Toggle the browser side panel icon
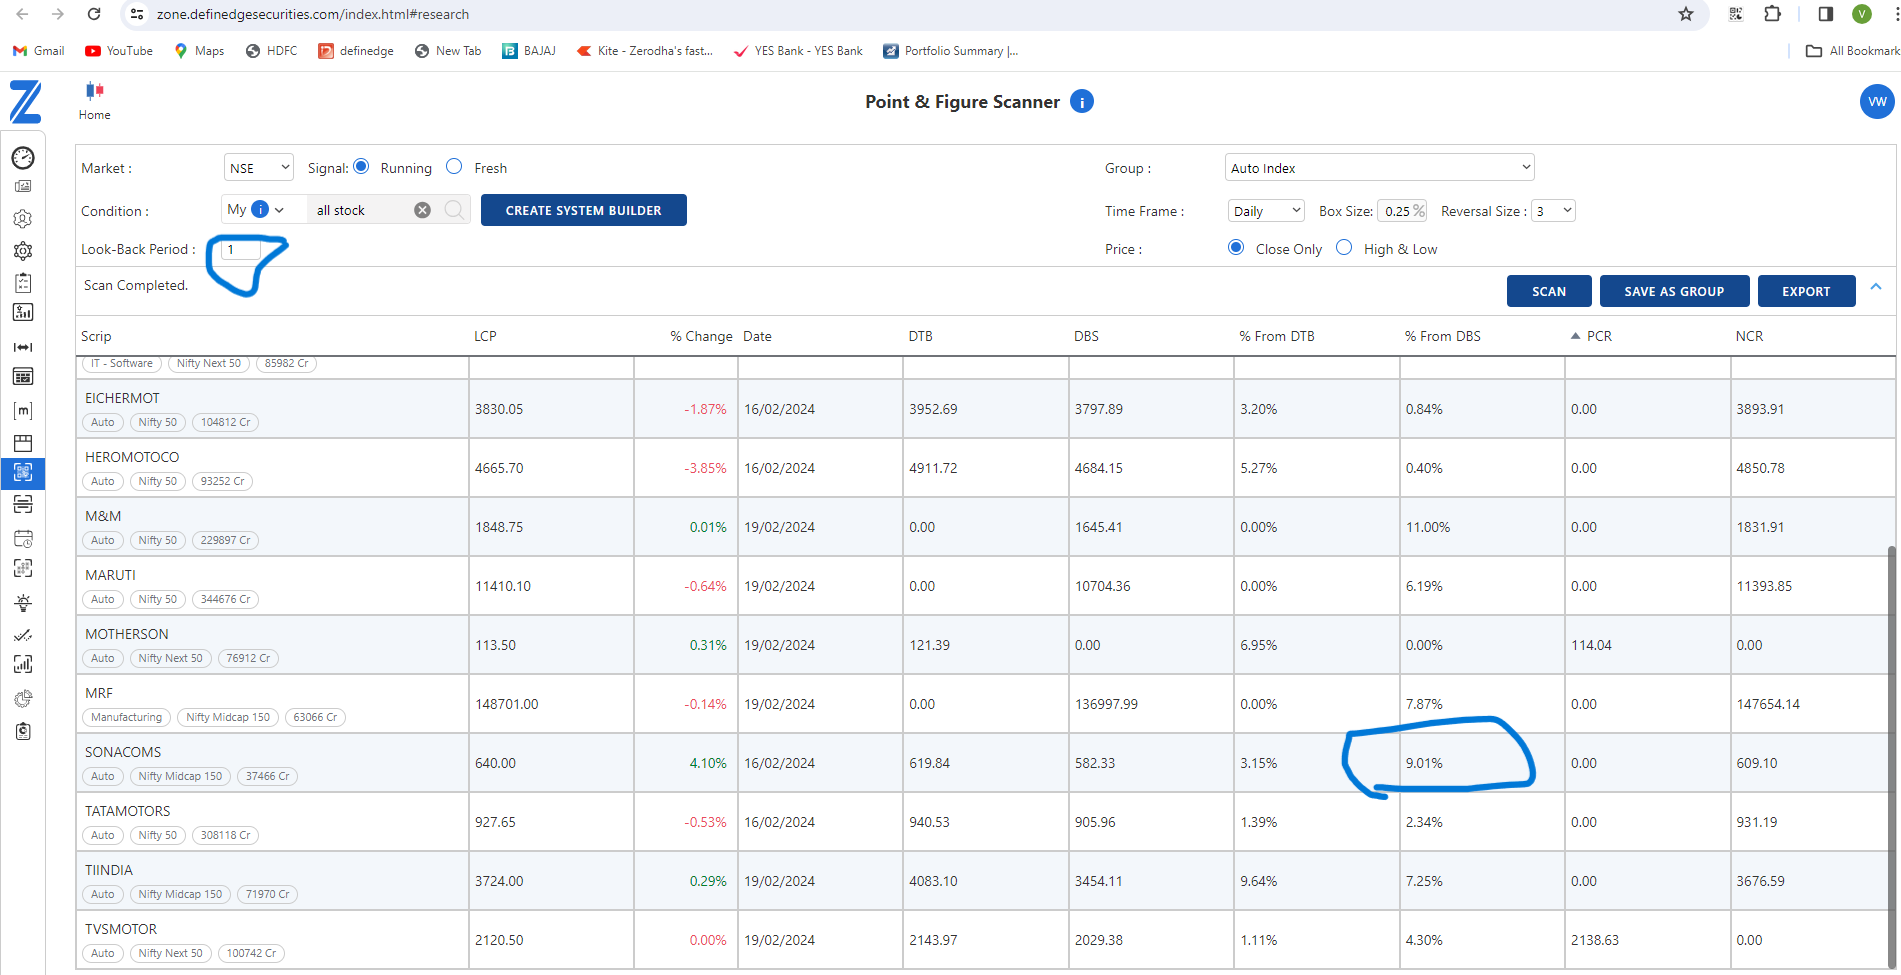Screen dimensions: 1901x975 pyautogui.click(x=1826, y=14)
